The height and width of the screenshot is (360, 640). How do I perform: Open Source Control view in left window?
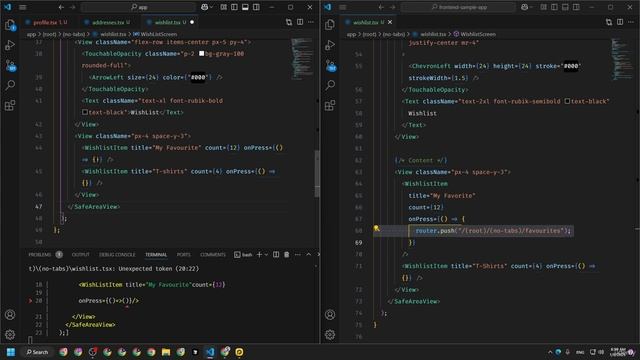click(x=10, y=65)
